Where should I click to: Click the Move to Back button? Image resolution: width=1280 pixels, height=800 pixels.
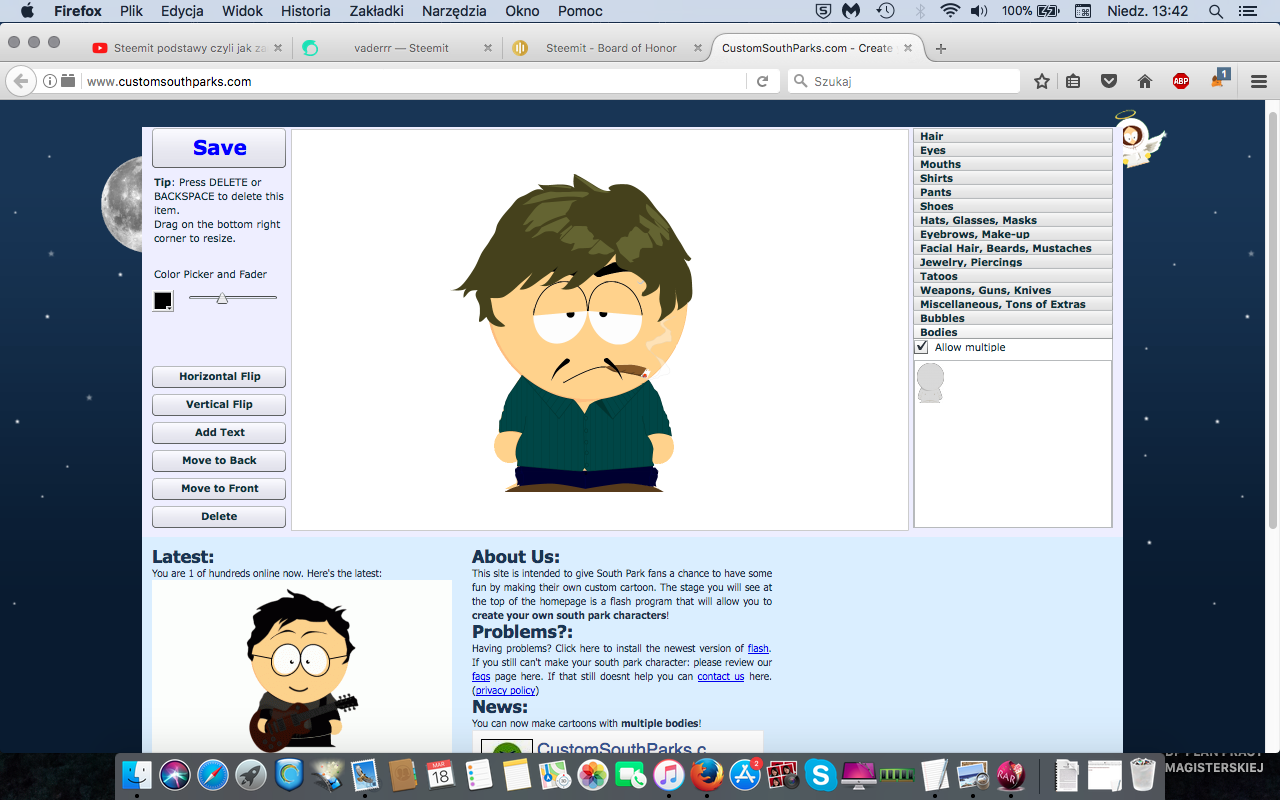click(x=219, y=461)
